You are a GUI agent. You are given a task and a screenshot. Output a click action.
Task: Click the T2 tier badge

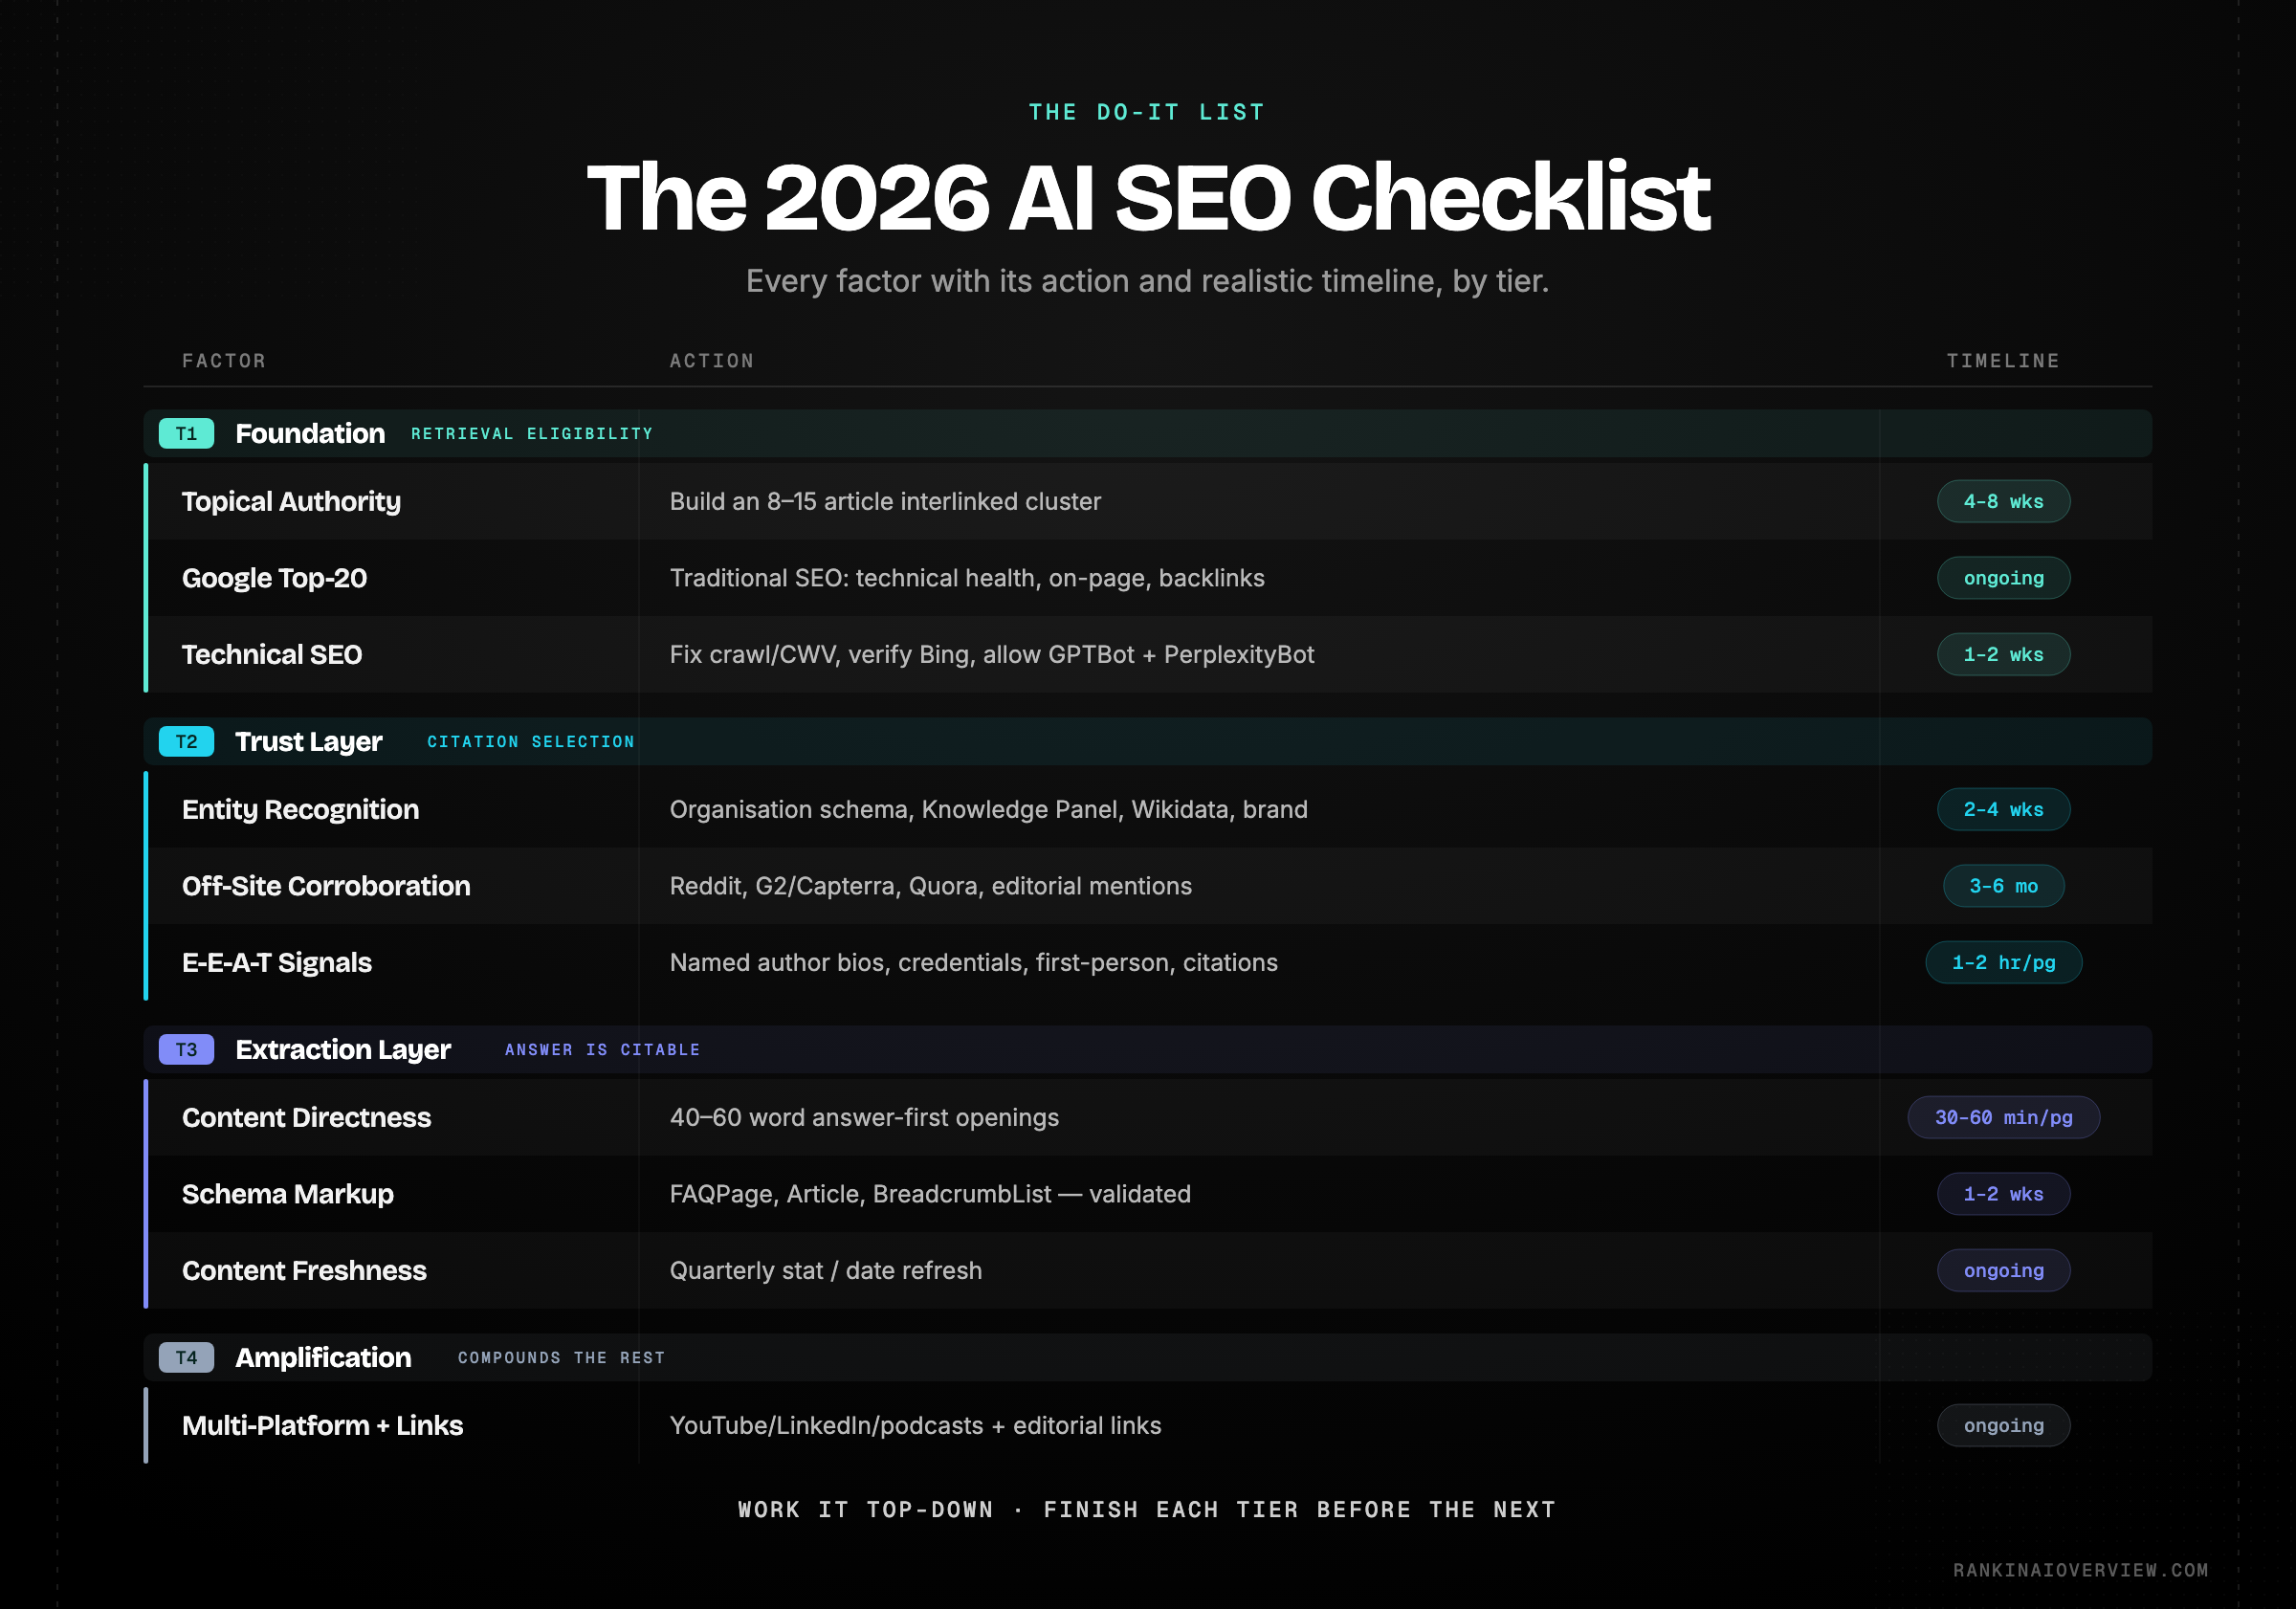(x=186, y=741)
